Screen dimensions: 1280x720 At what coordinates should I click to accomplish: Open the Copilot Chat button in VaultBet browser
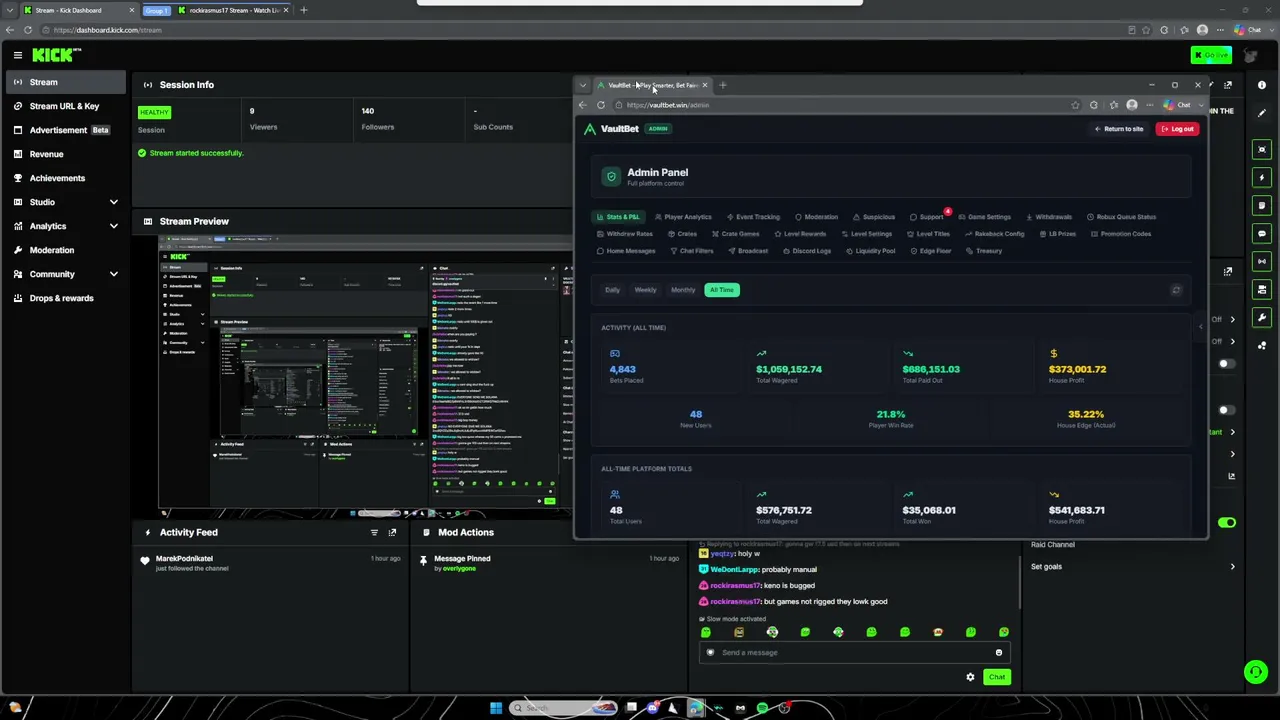[x=1177, y=105]
